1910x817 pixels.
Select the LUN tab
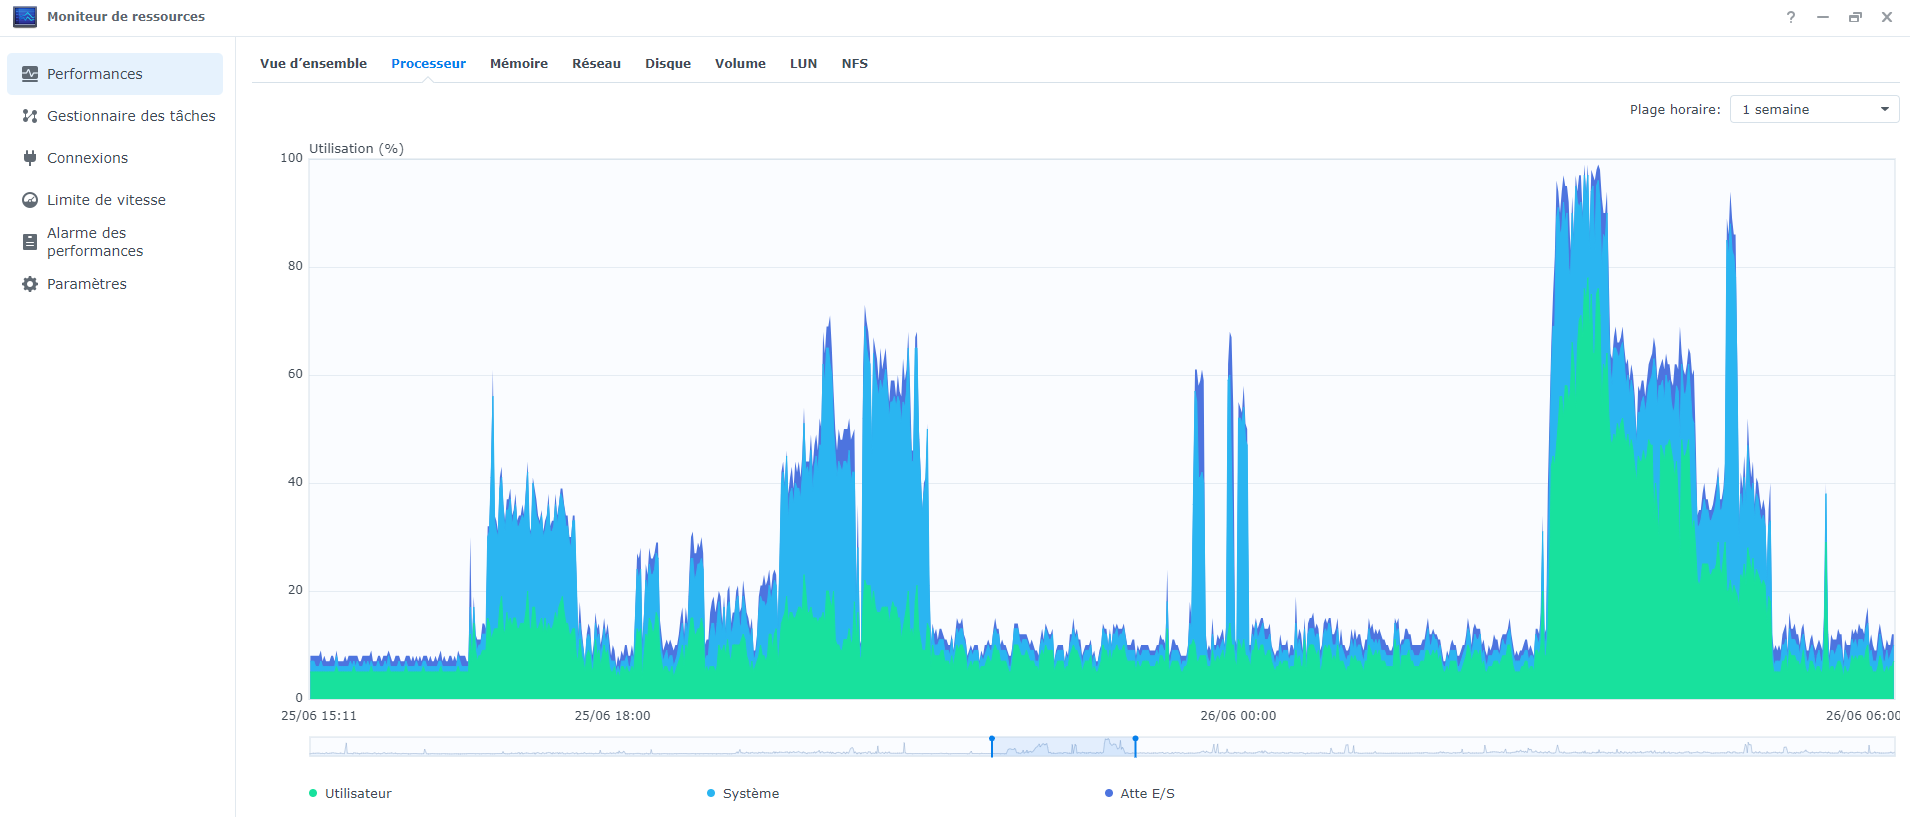803,63
